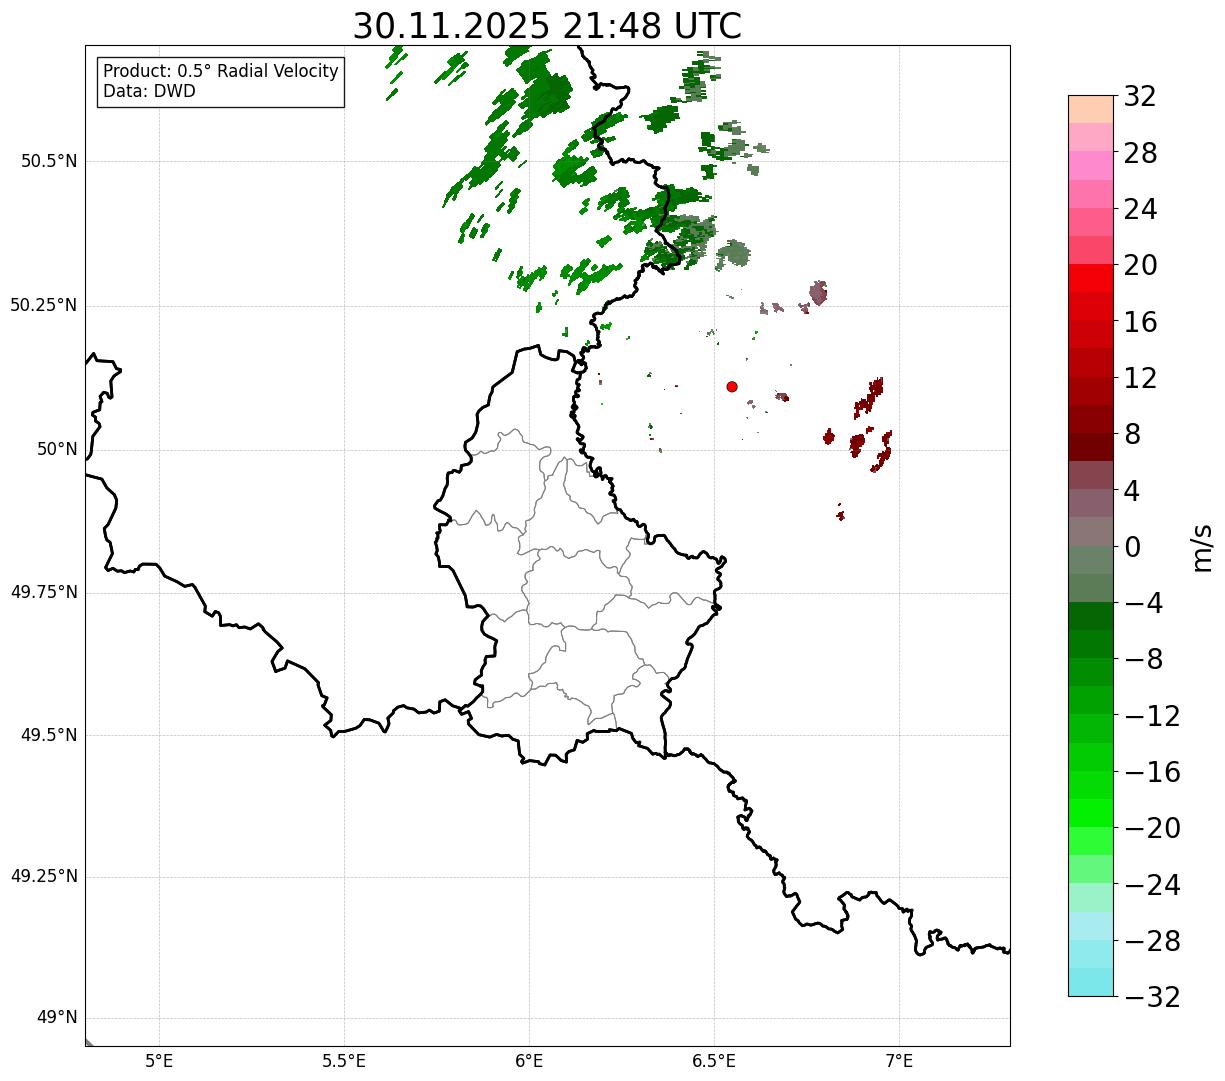Click the colorbar value −32
The image size is (1225, 1081).
point(1152,997)
